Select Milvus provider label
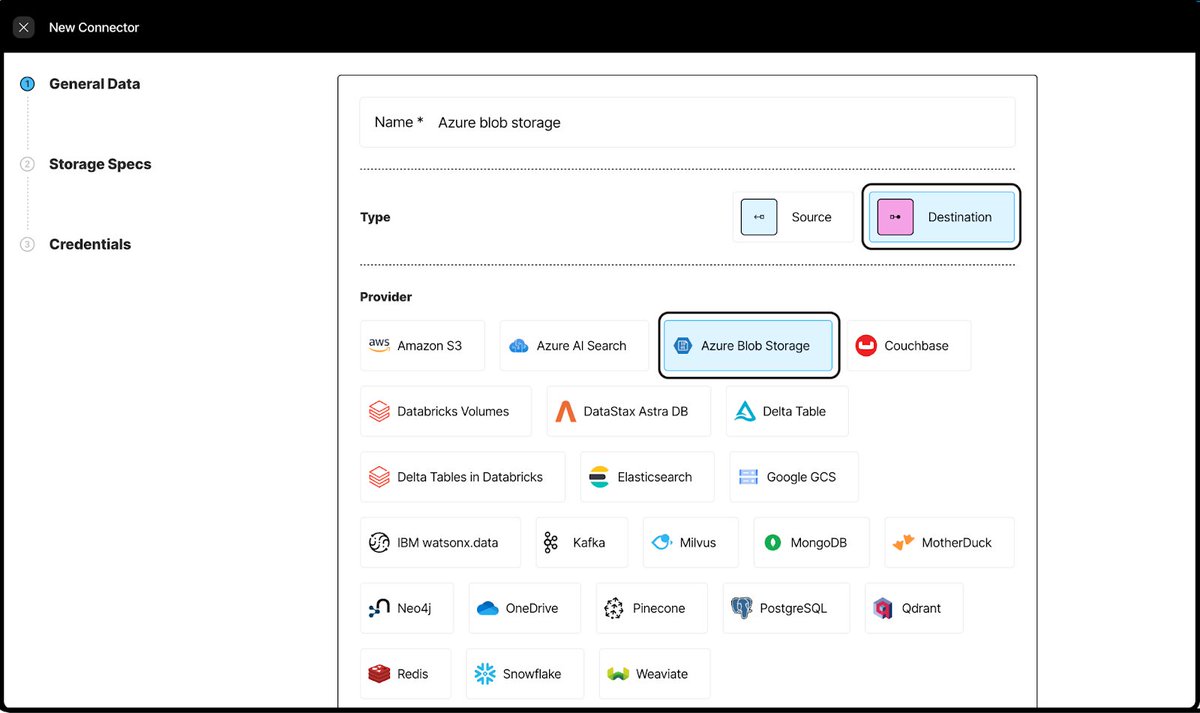1200x713 pixels. point(698,543)
